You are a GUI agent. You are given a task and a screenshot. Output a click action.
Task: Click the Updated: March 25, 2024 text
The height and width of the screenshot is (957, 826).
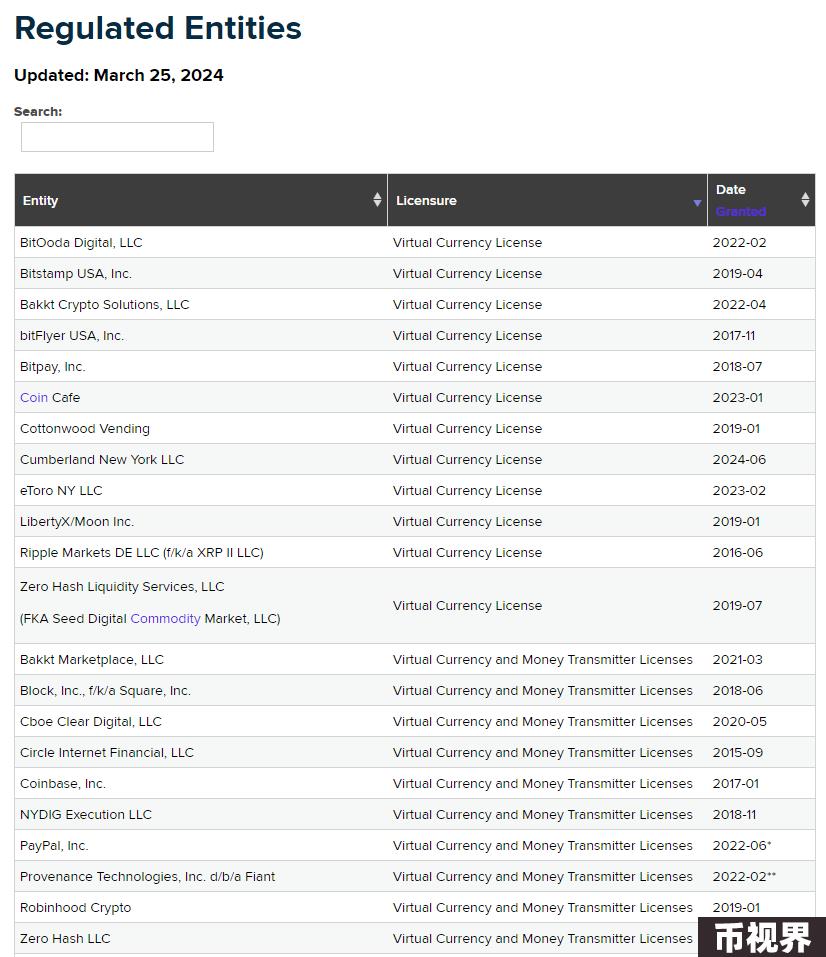(x=119, y=75)
